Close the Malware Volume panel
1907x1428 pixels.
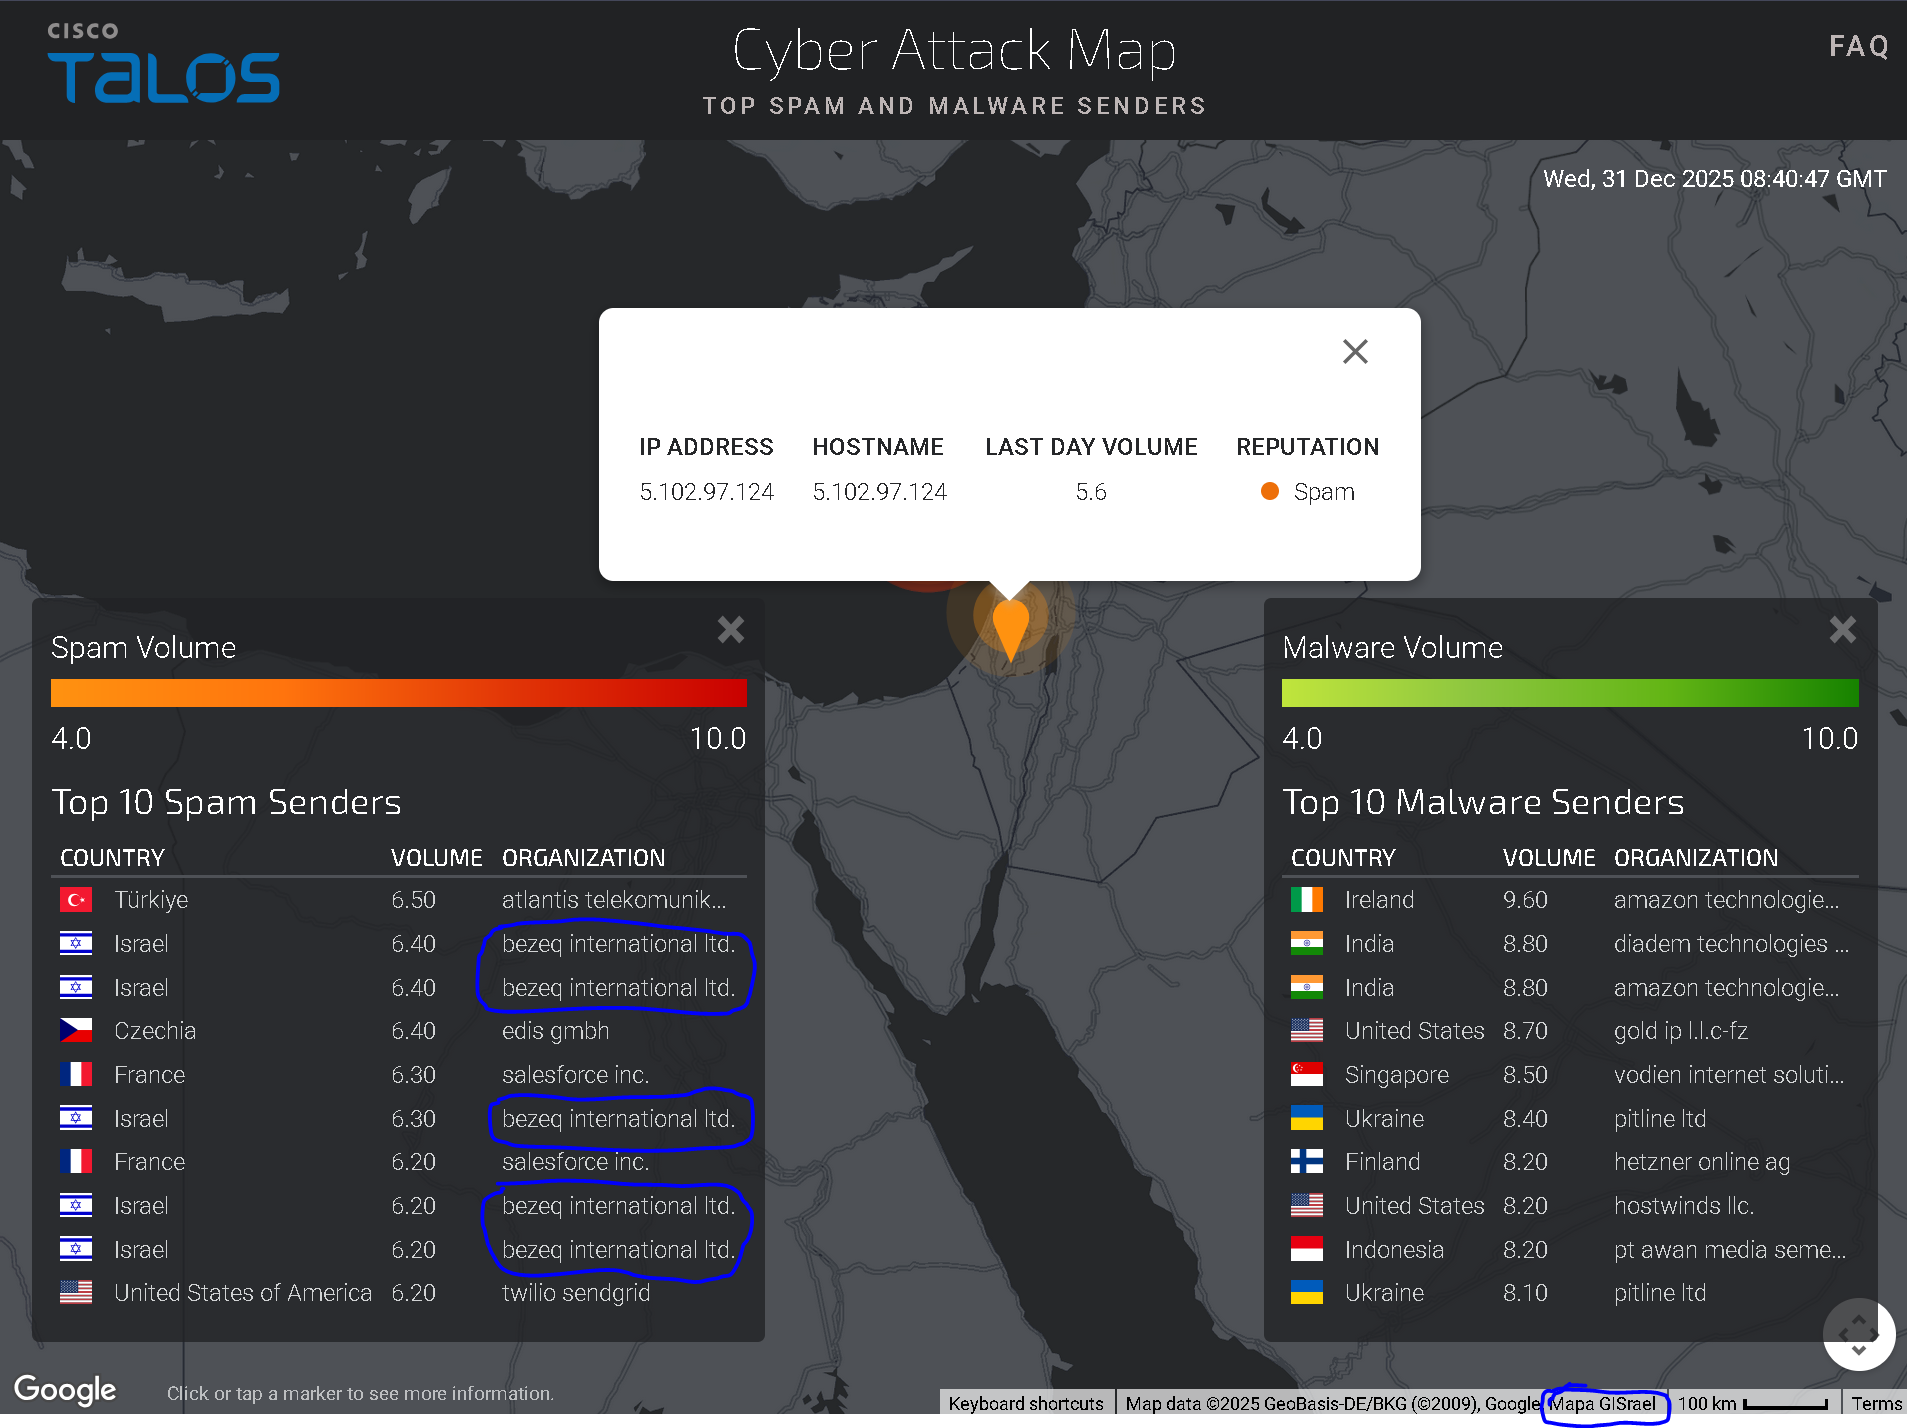[1842, 629]
